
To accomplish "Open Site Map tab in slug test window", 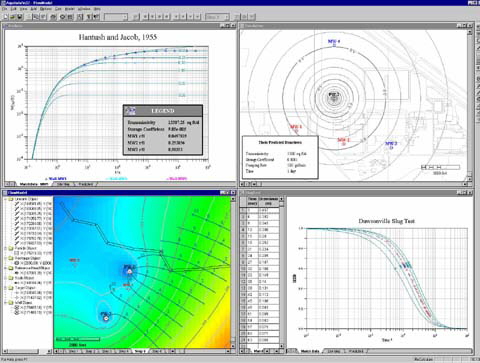I will pyautogui.click(x=334, y=351).
